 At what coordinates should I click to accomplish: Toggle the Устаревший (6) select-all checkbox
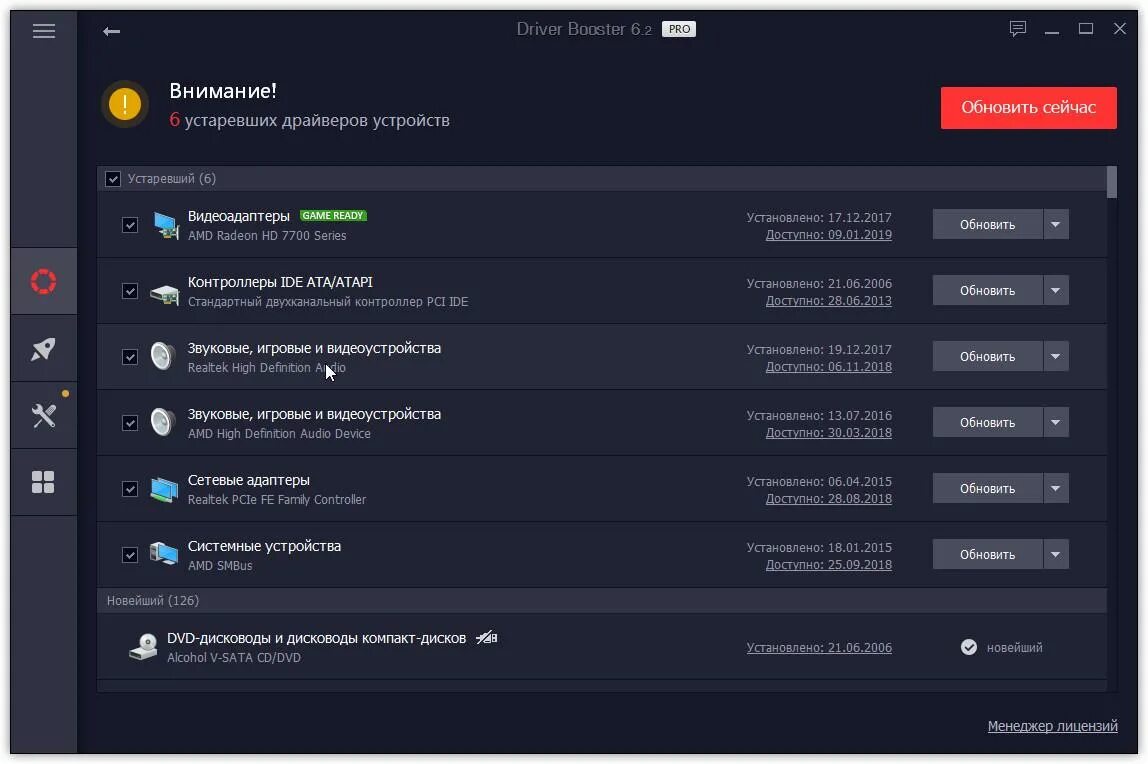coord(113,179)
